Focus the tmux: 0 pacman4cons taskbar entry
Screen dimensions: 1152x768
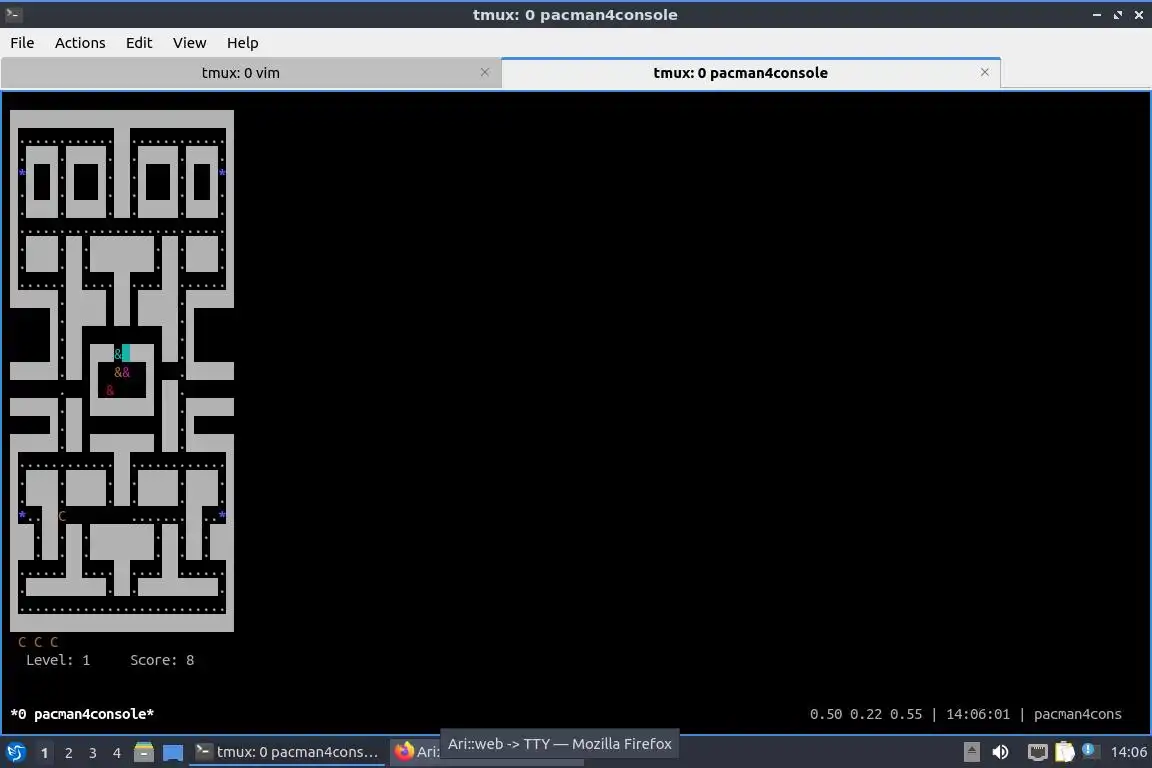tap(287, 752)
